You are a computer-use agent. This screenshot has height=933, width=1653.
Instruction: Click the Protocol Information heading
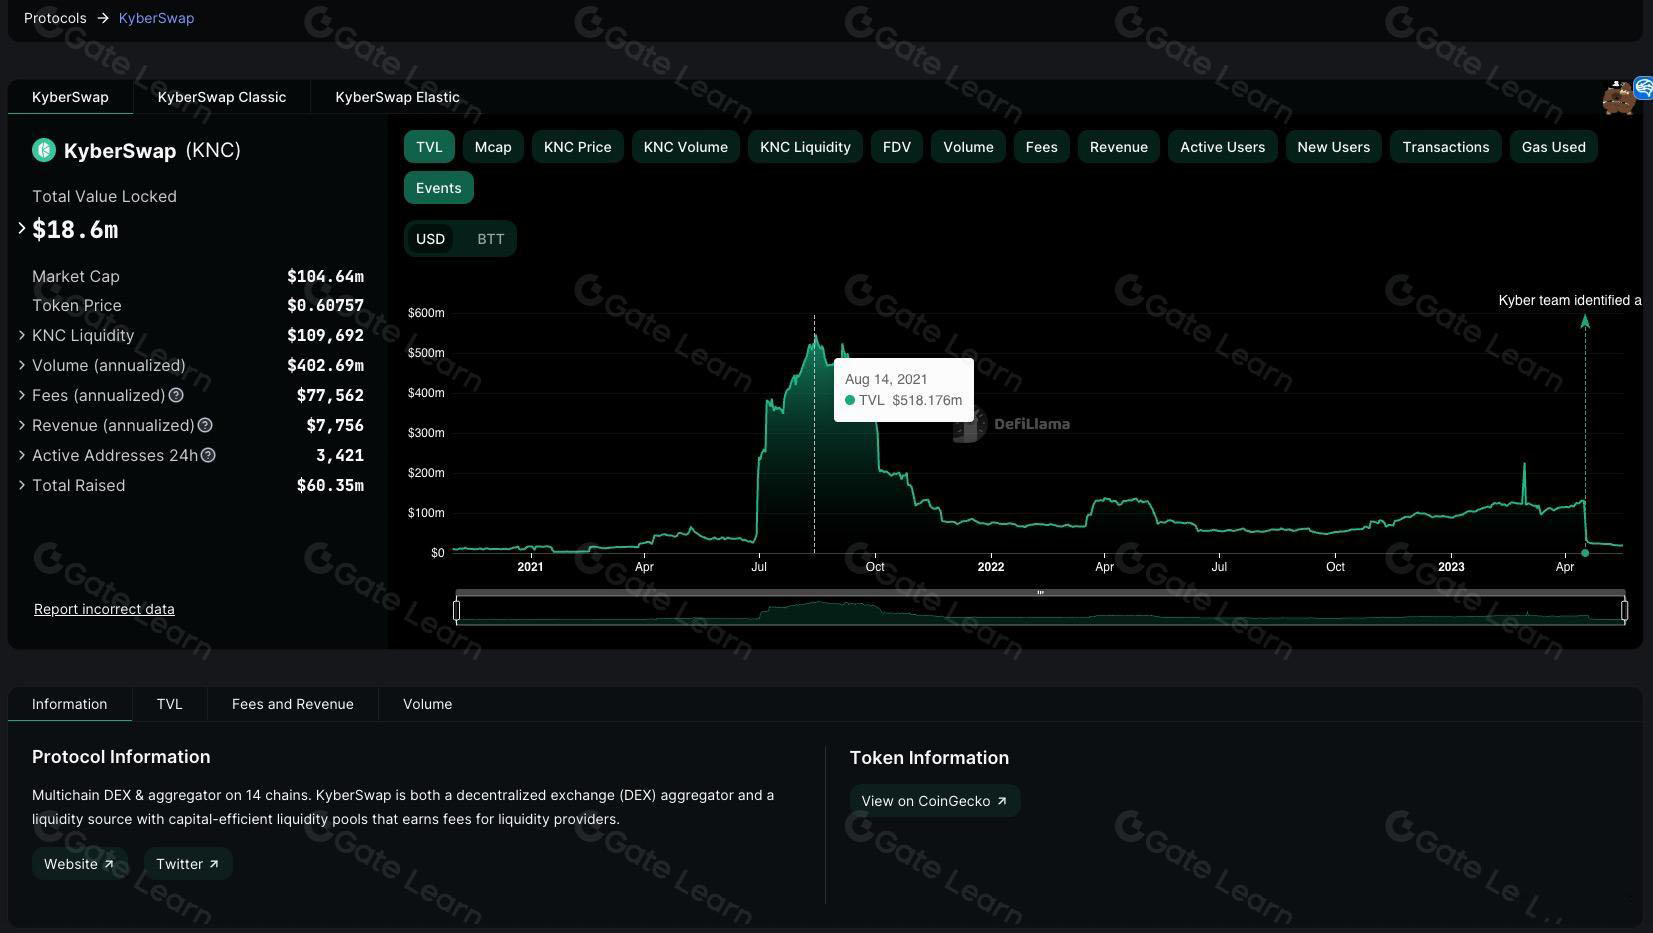coord(121,757)
